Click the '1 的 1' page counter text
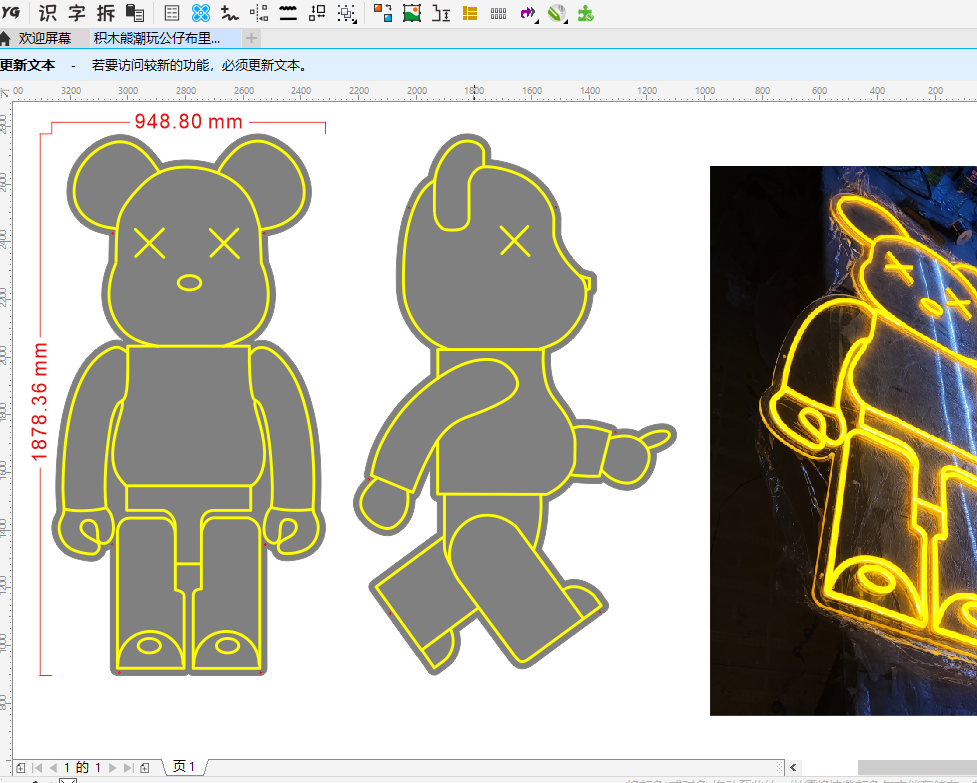 (x=83, y=767)
